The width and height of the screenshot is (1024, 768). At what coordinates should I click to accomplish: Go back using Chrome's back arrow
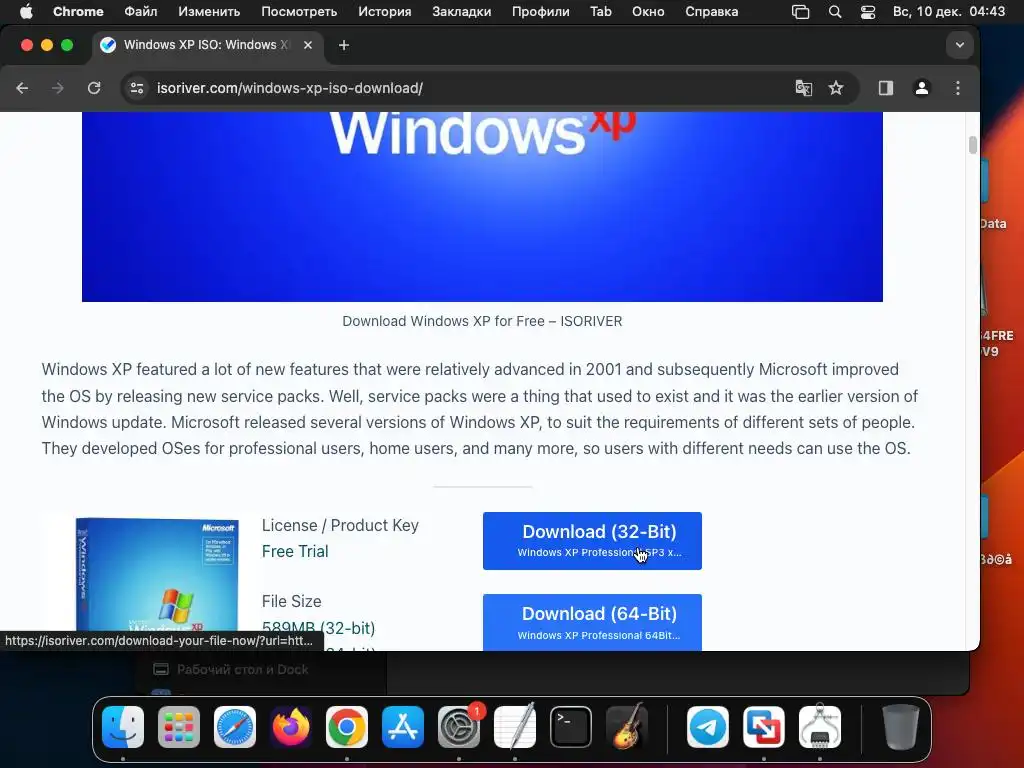(22, 88)
